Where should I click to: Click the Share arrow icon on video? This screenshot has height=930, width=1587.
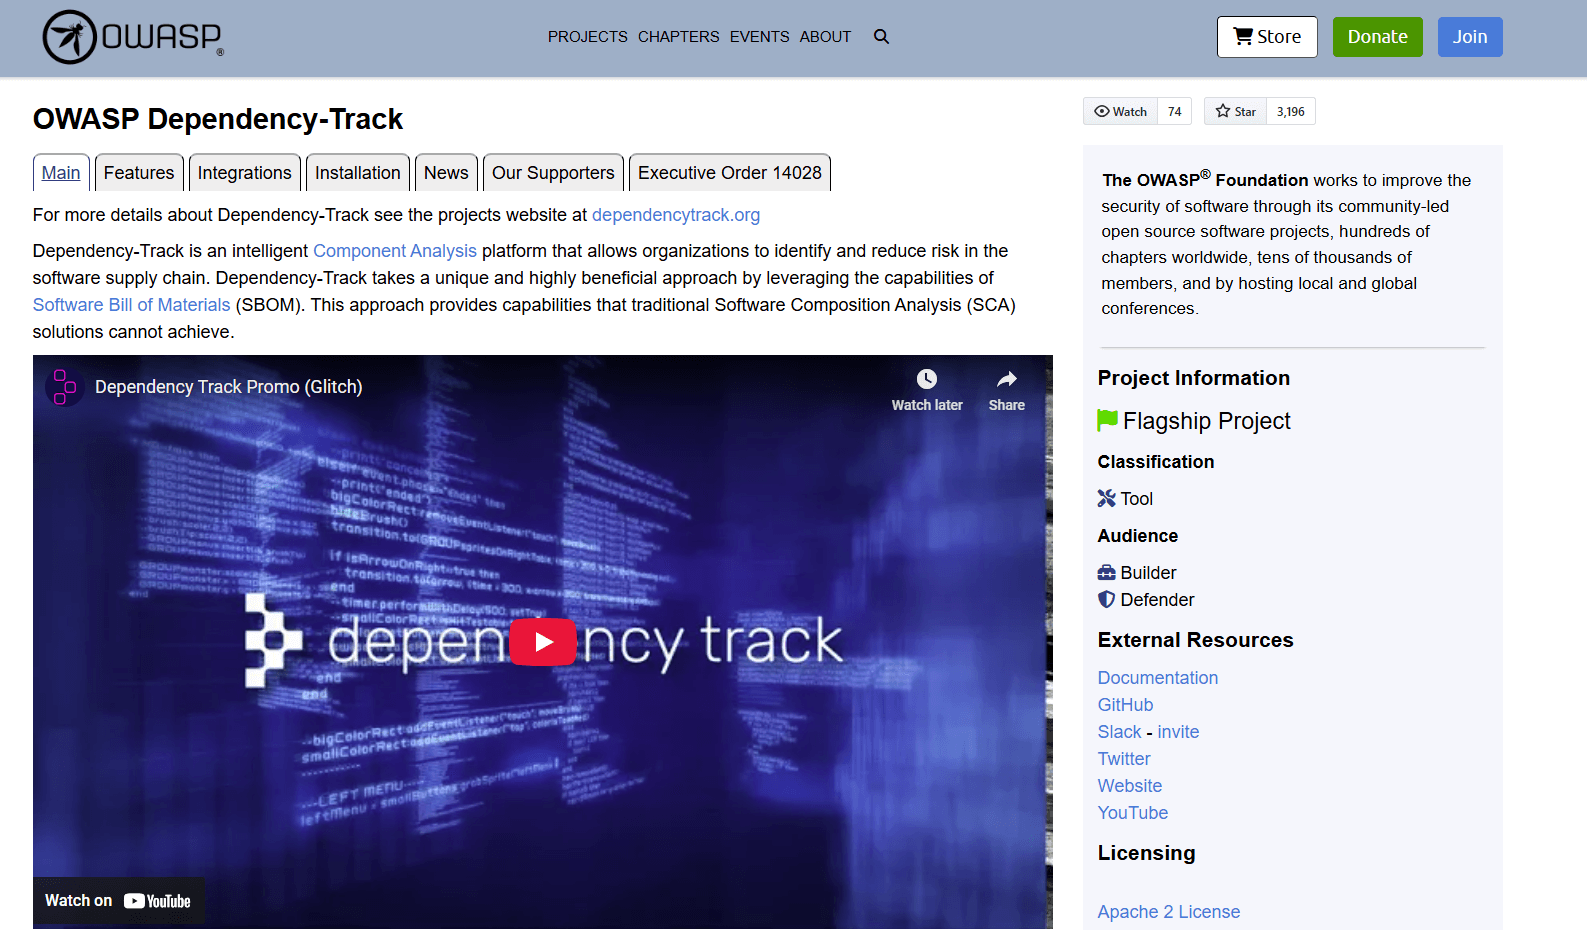pyautogui.click(x=1007, y=379)
